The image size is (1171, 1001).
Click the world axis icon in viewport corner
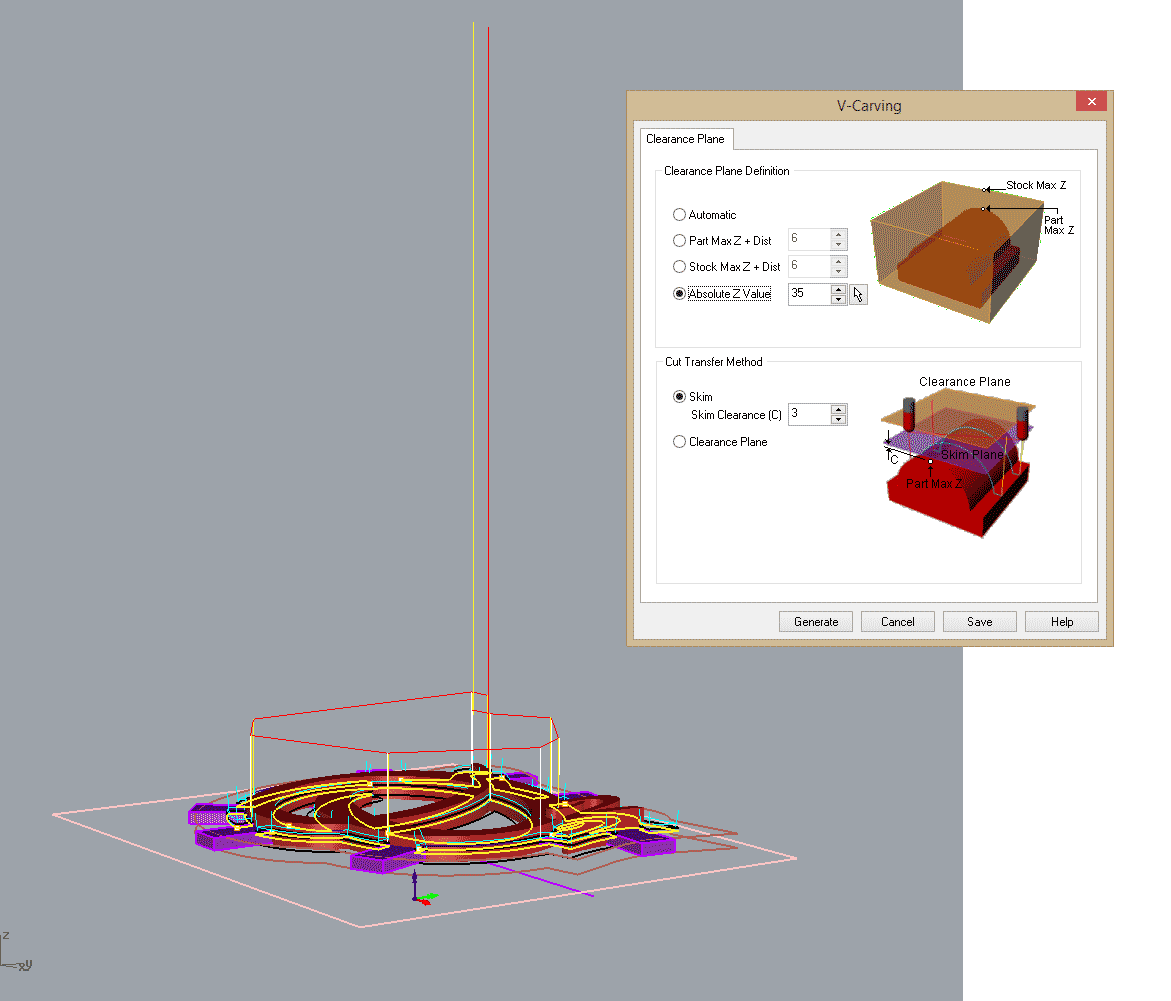click(14, 954)
